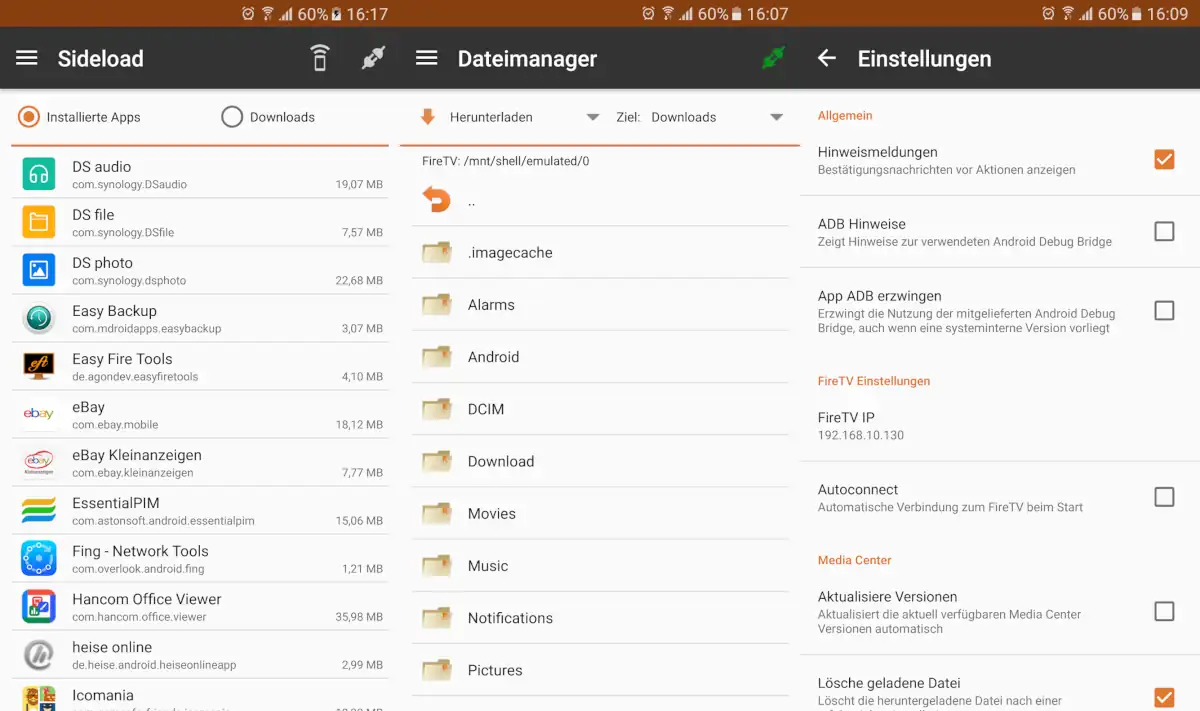Open the DCIM folder

[486, 409]
